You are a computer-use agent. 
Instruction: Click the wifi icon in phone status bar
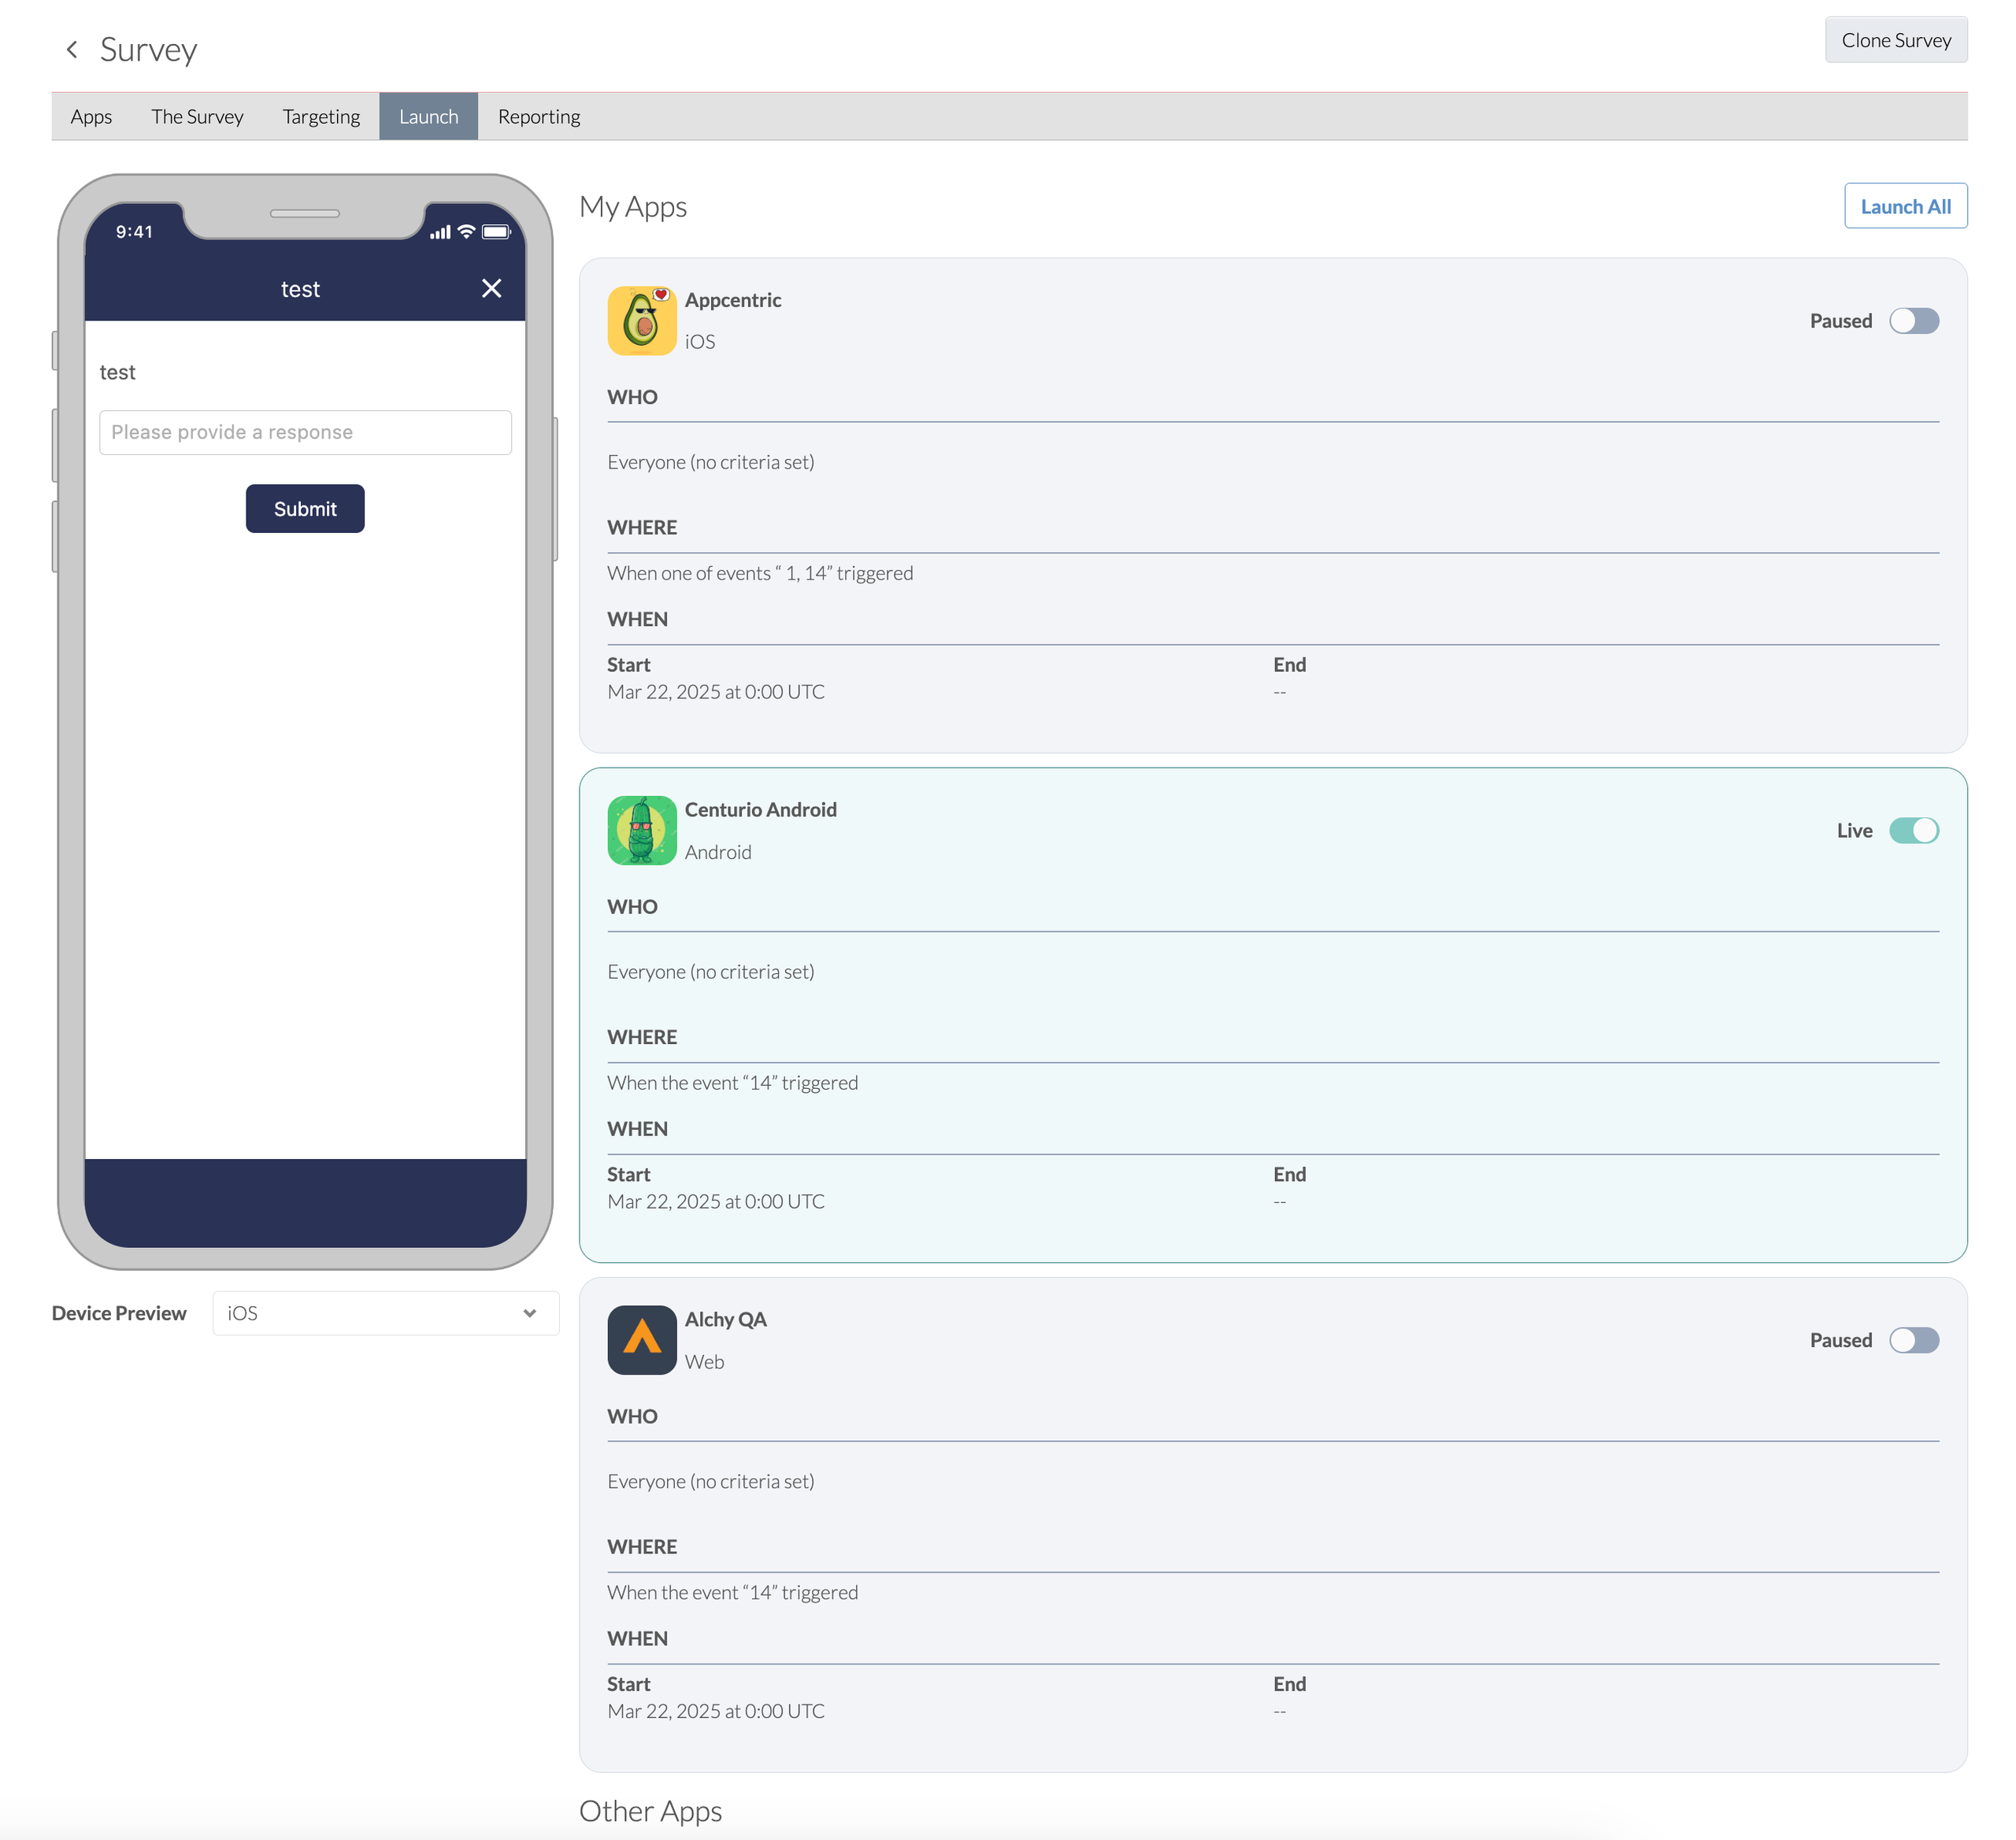(466, 232)
